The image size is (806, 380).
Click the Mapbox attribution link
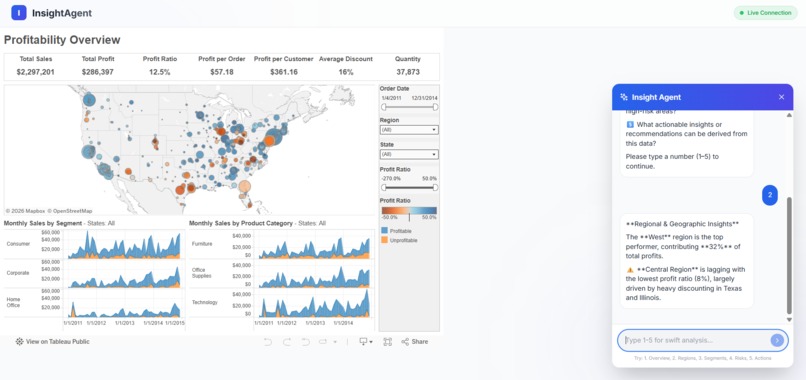(26, 211)
